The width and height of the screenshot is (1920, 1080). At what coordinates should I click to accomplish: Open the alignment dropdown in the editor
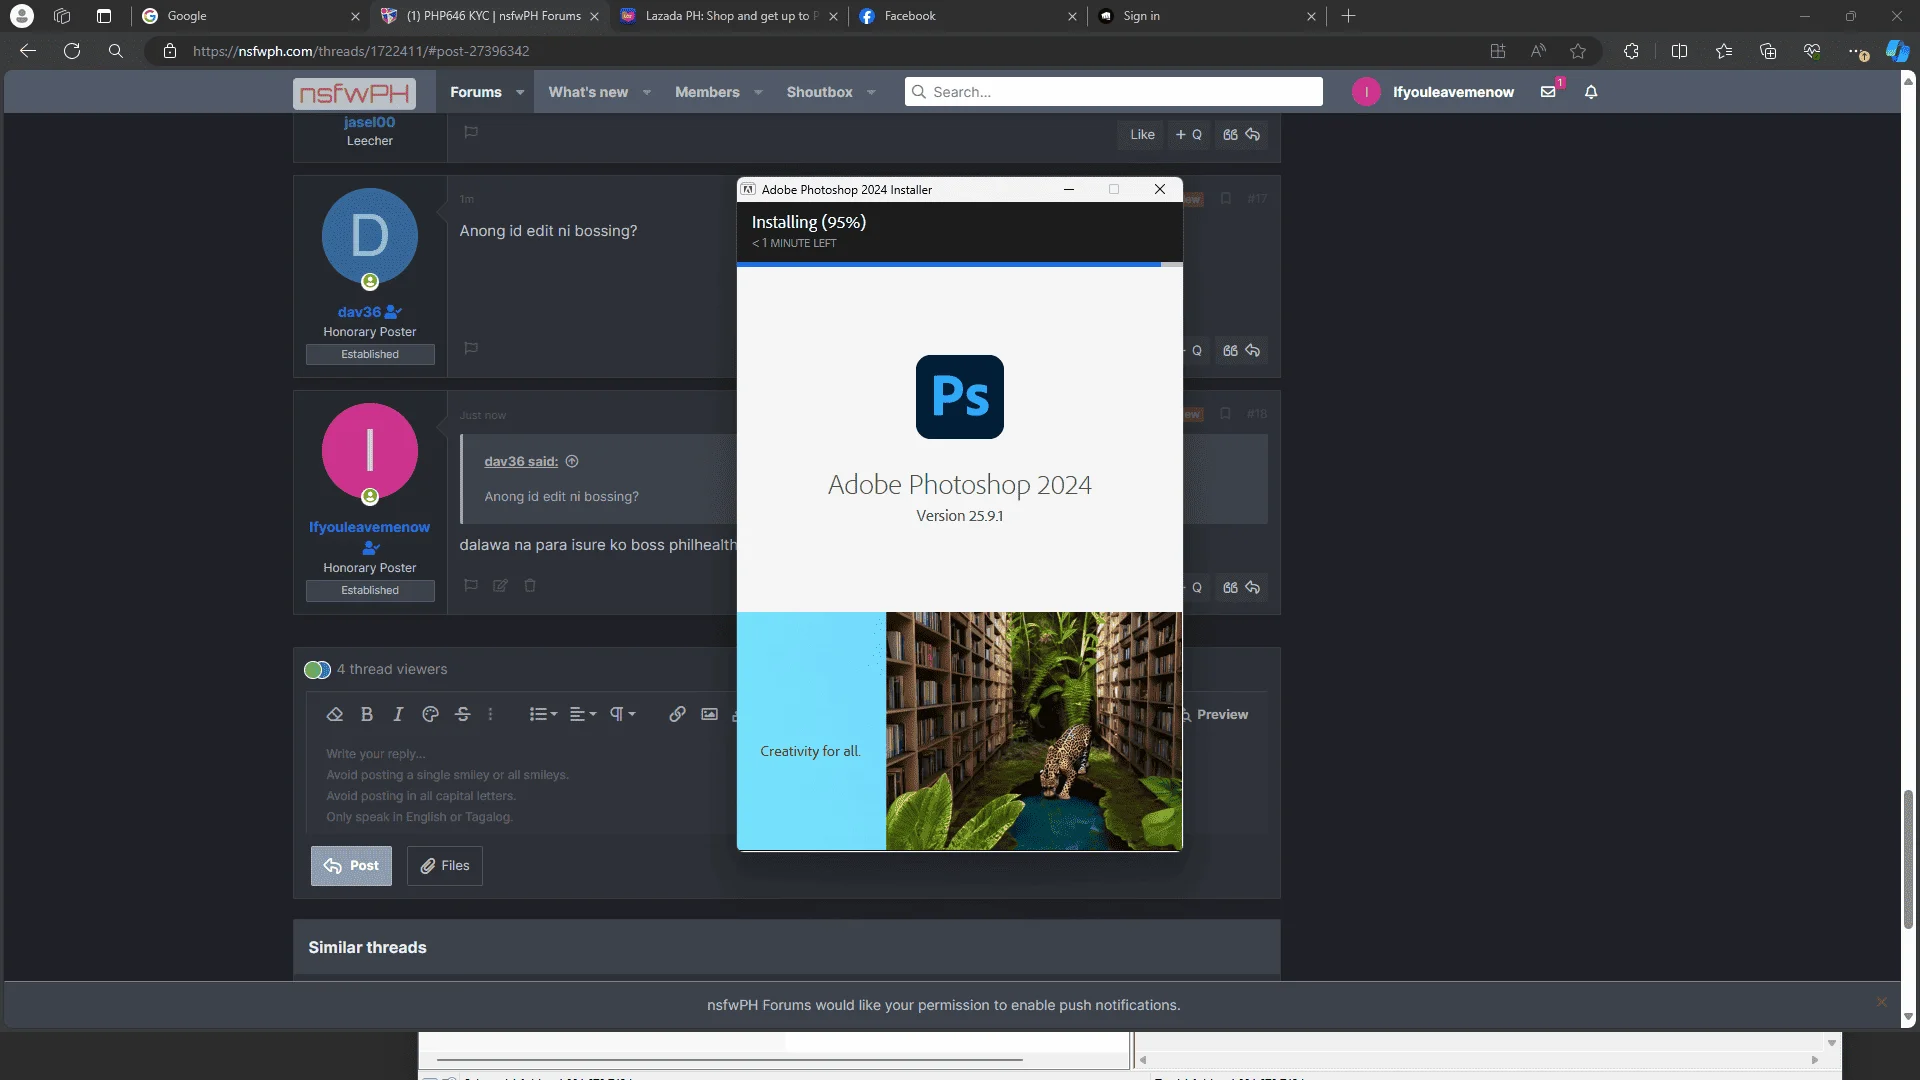tap(583, 714)
